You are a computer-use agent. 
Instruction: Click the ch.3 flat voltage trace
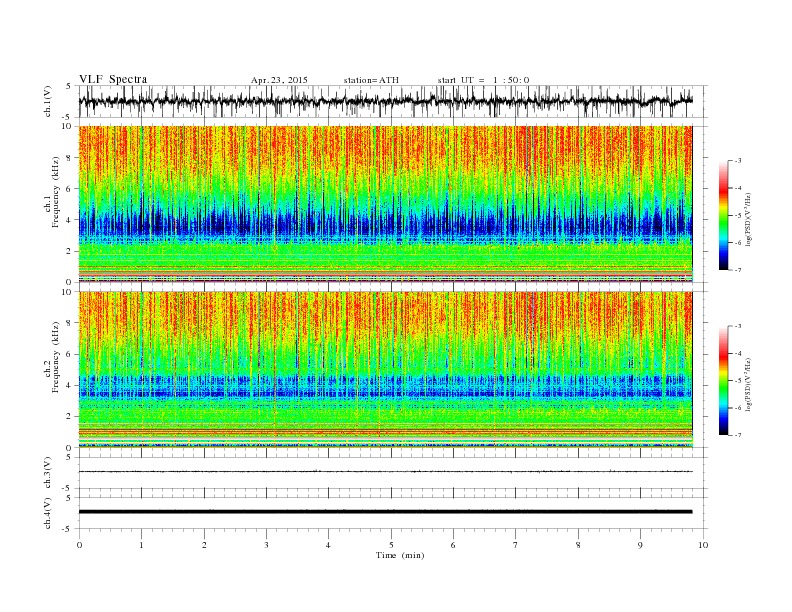pyautogui.click(x=385, y=472)
